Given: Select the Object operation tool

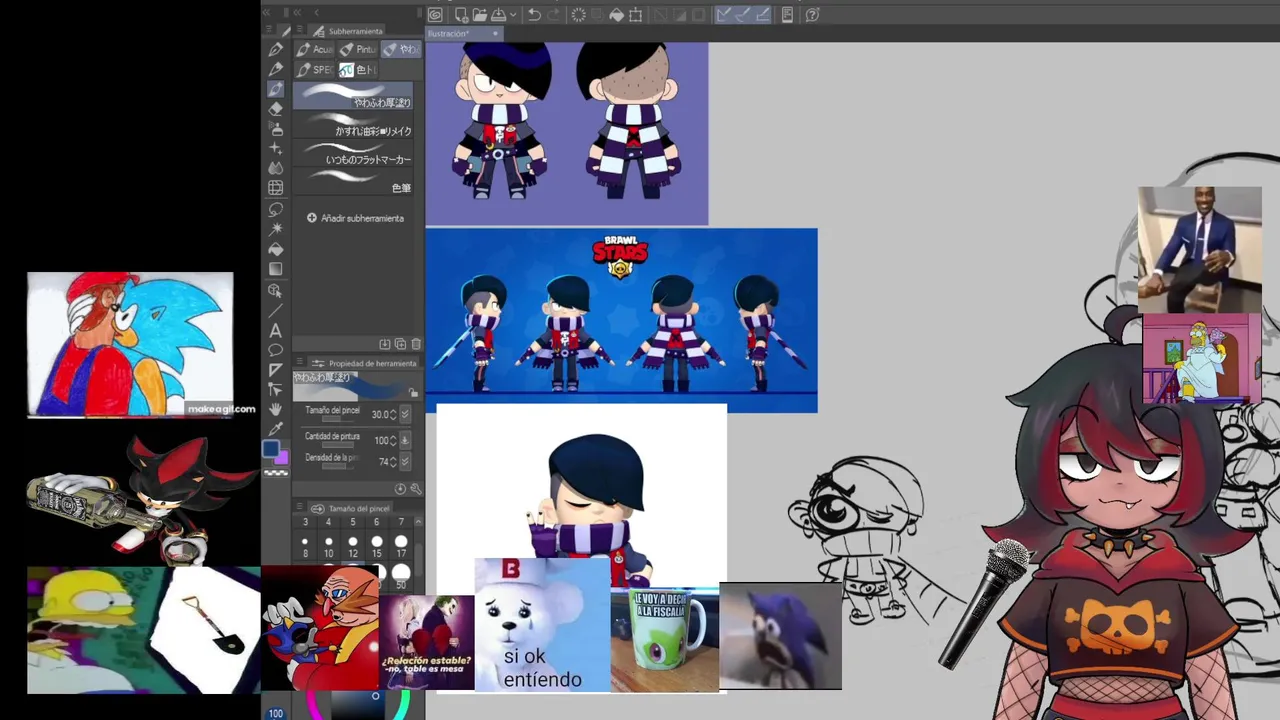Looking at the screenshot, I should [x=275, y=290].
